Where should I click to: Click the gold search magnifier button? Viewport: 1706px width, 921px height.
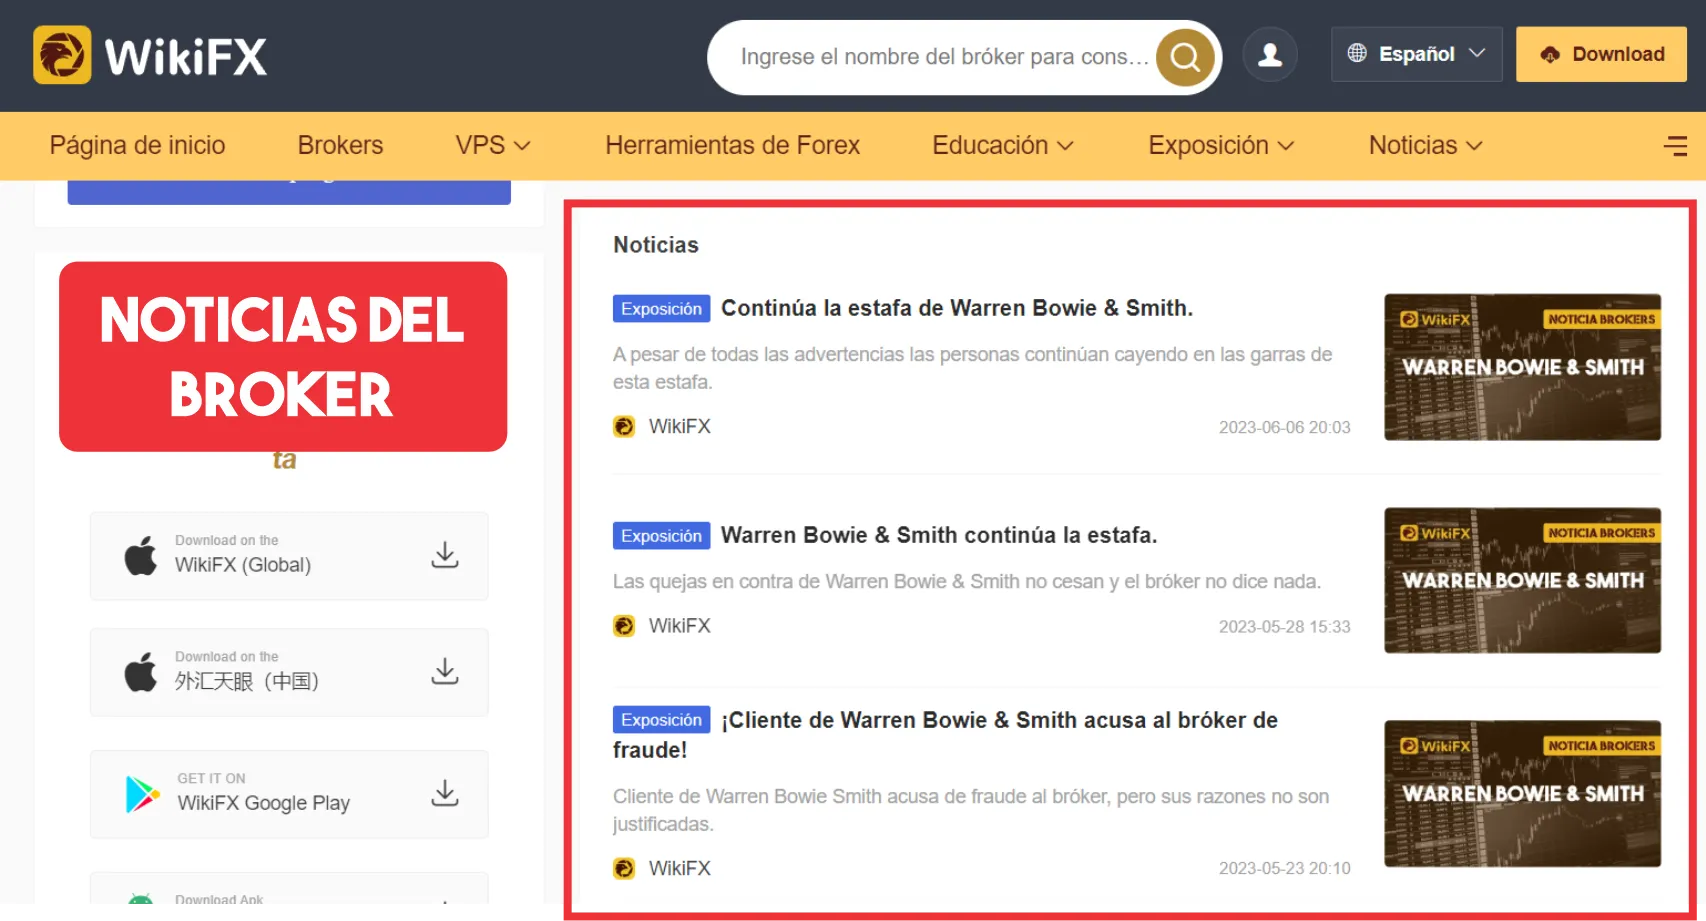(x=1185, y=57)
